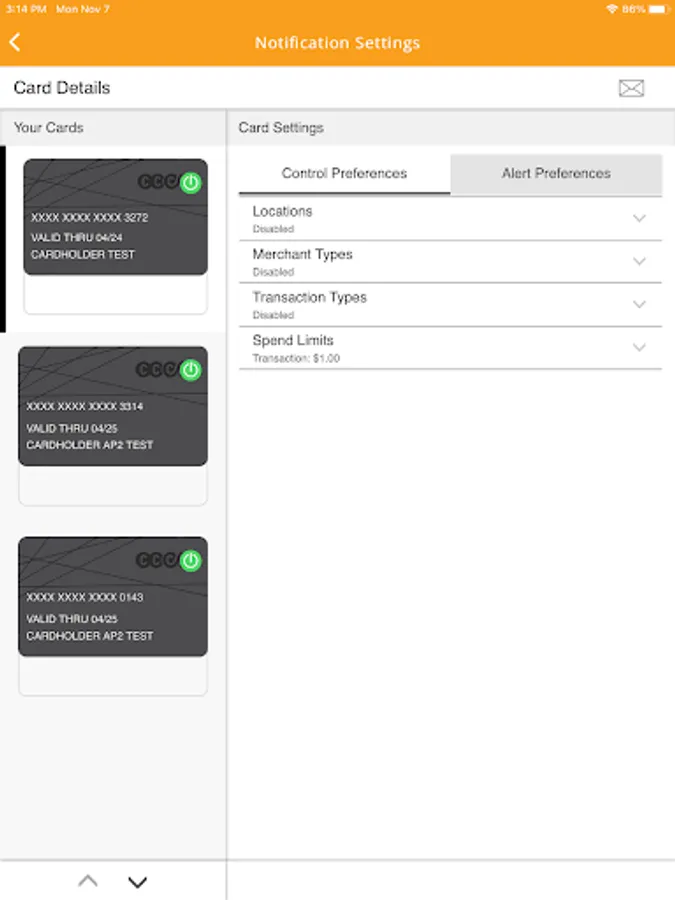The width and height of the screenshot is (675, 900).
Task: Switch to Alert Preferences tab
Action: [x=556, y=173]
